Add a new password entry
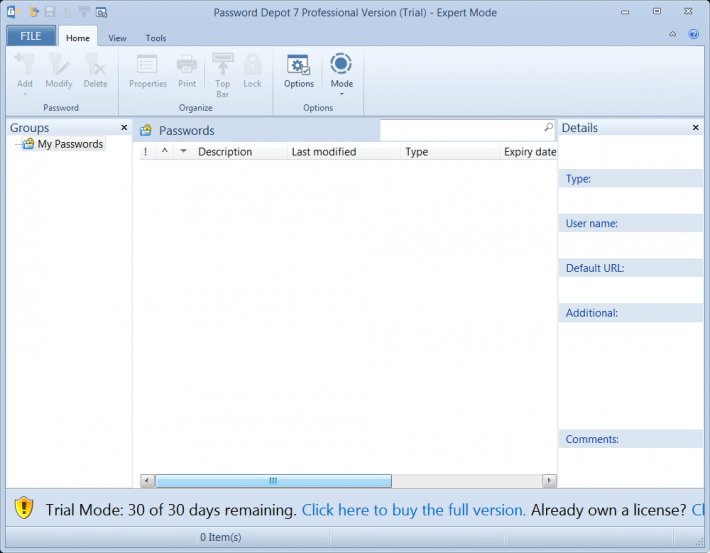Image resolution: width=710 pixels, height=553 pixels. (x=24, y=74)
